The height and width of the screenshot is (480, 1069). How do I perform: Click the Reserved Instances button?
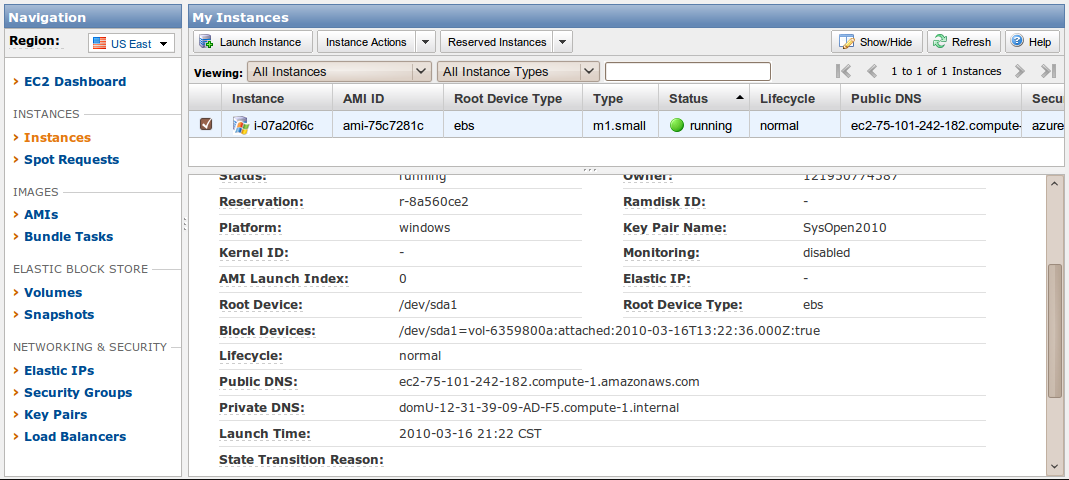[x=497, y=42]
